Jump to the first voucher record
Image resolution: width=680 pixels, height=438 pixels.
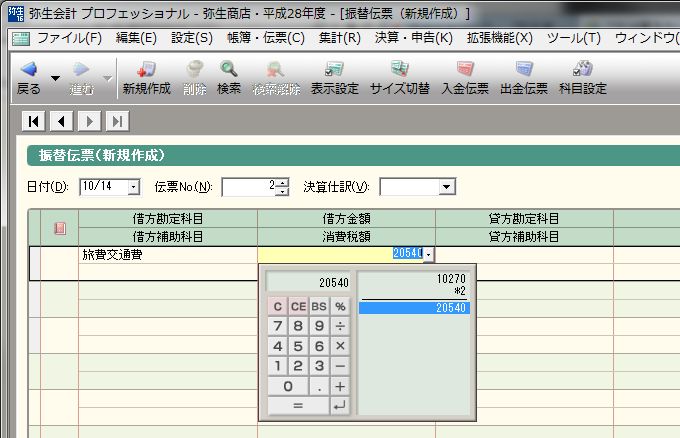tap(33, 121)
